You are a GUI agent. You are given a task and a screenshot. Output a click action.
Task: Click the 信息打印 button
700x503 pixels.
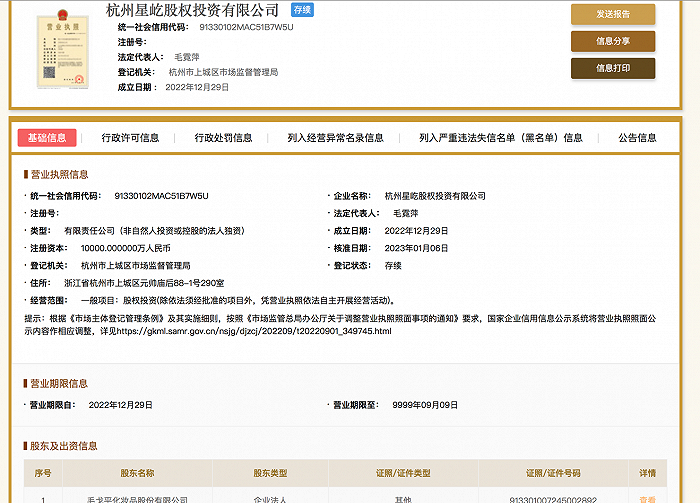coord(613,68)
